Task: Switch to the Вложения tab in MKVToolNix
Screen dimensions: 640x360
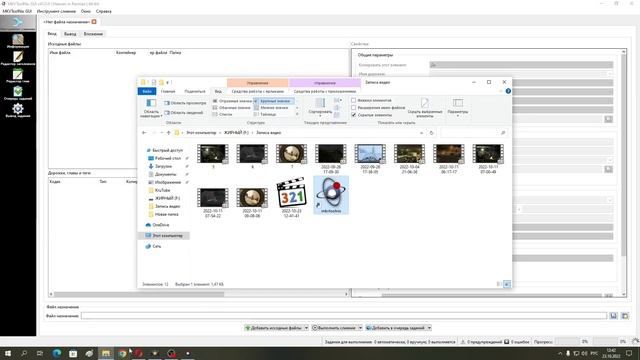Action: (x=93, y=34)
